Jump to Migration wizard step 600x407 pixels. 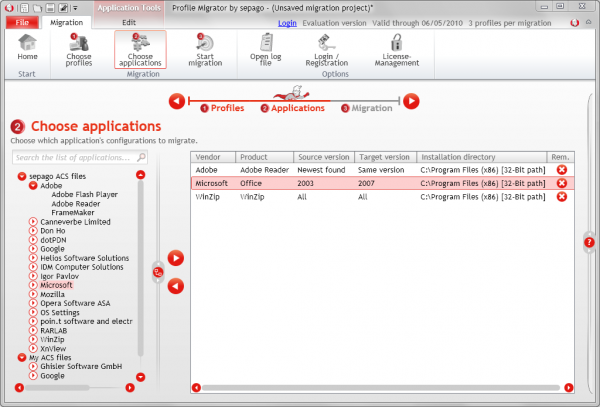click(367, 108)
